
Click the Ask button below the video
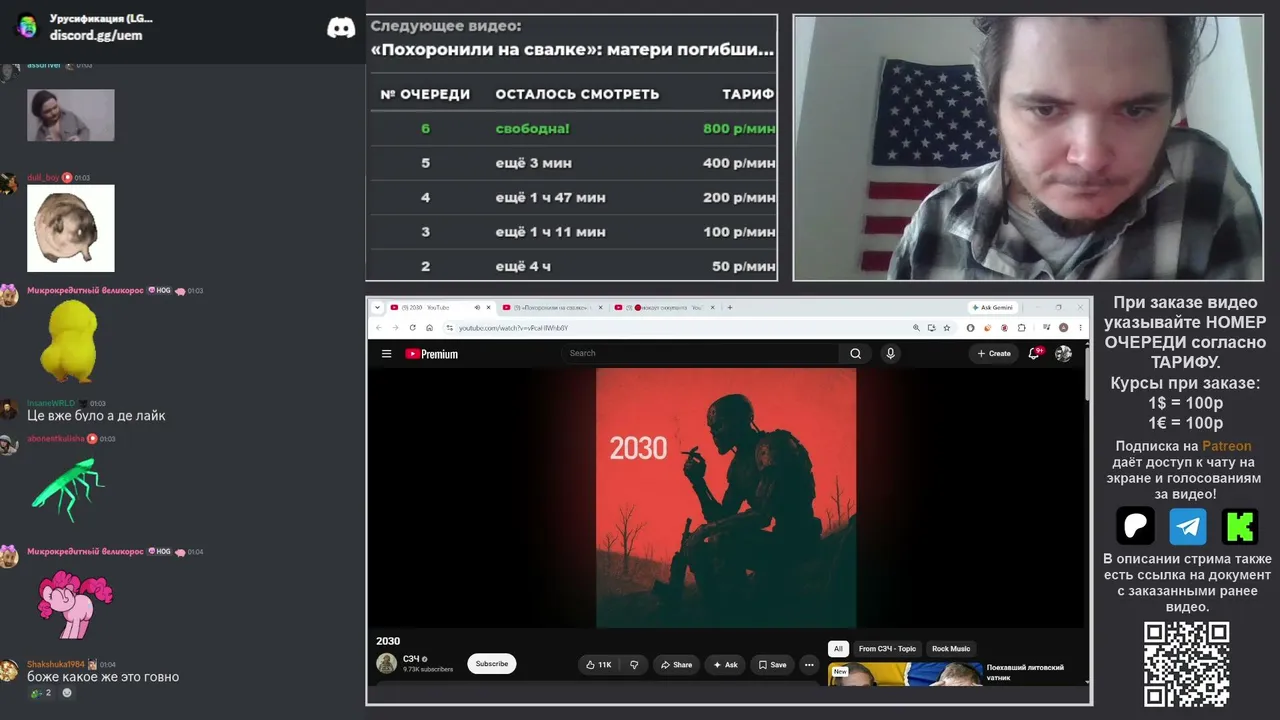pyautogui.click(x=725, y=665)
